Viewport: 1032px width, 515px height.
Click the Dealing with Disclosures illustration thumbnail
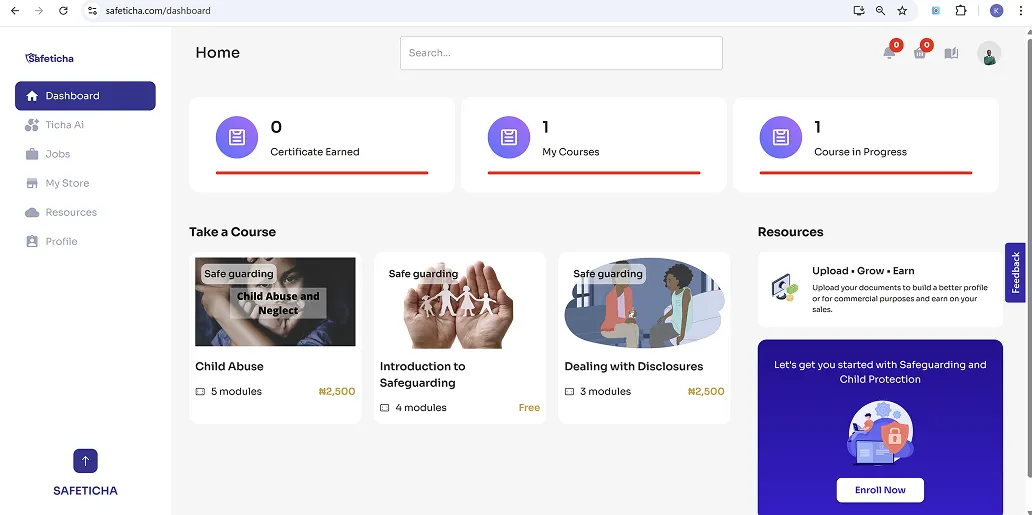pyautogui.click(x=644, y=303)
